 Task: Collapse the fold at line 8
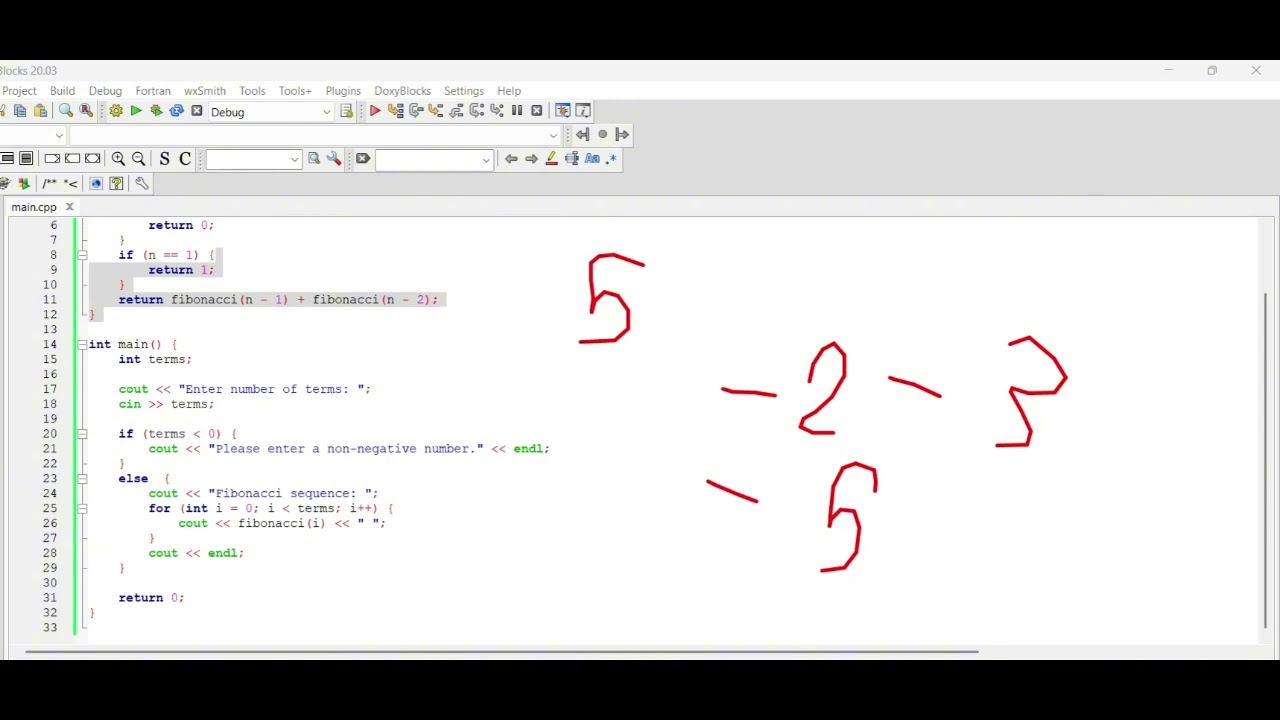83,255
